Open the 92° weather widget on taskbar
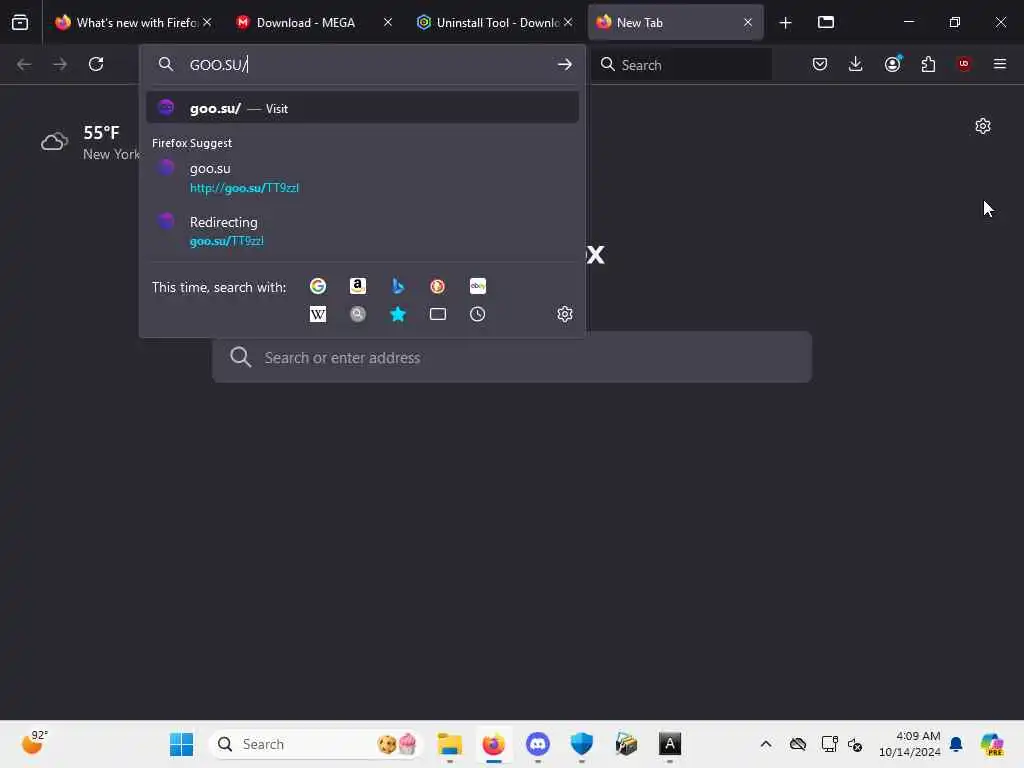Image resolution: width=1024 pixels, height=768 pixels. pyautogui.click(x=34, y=743)
